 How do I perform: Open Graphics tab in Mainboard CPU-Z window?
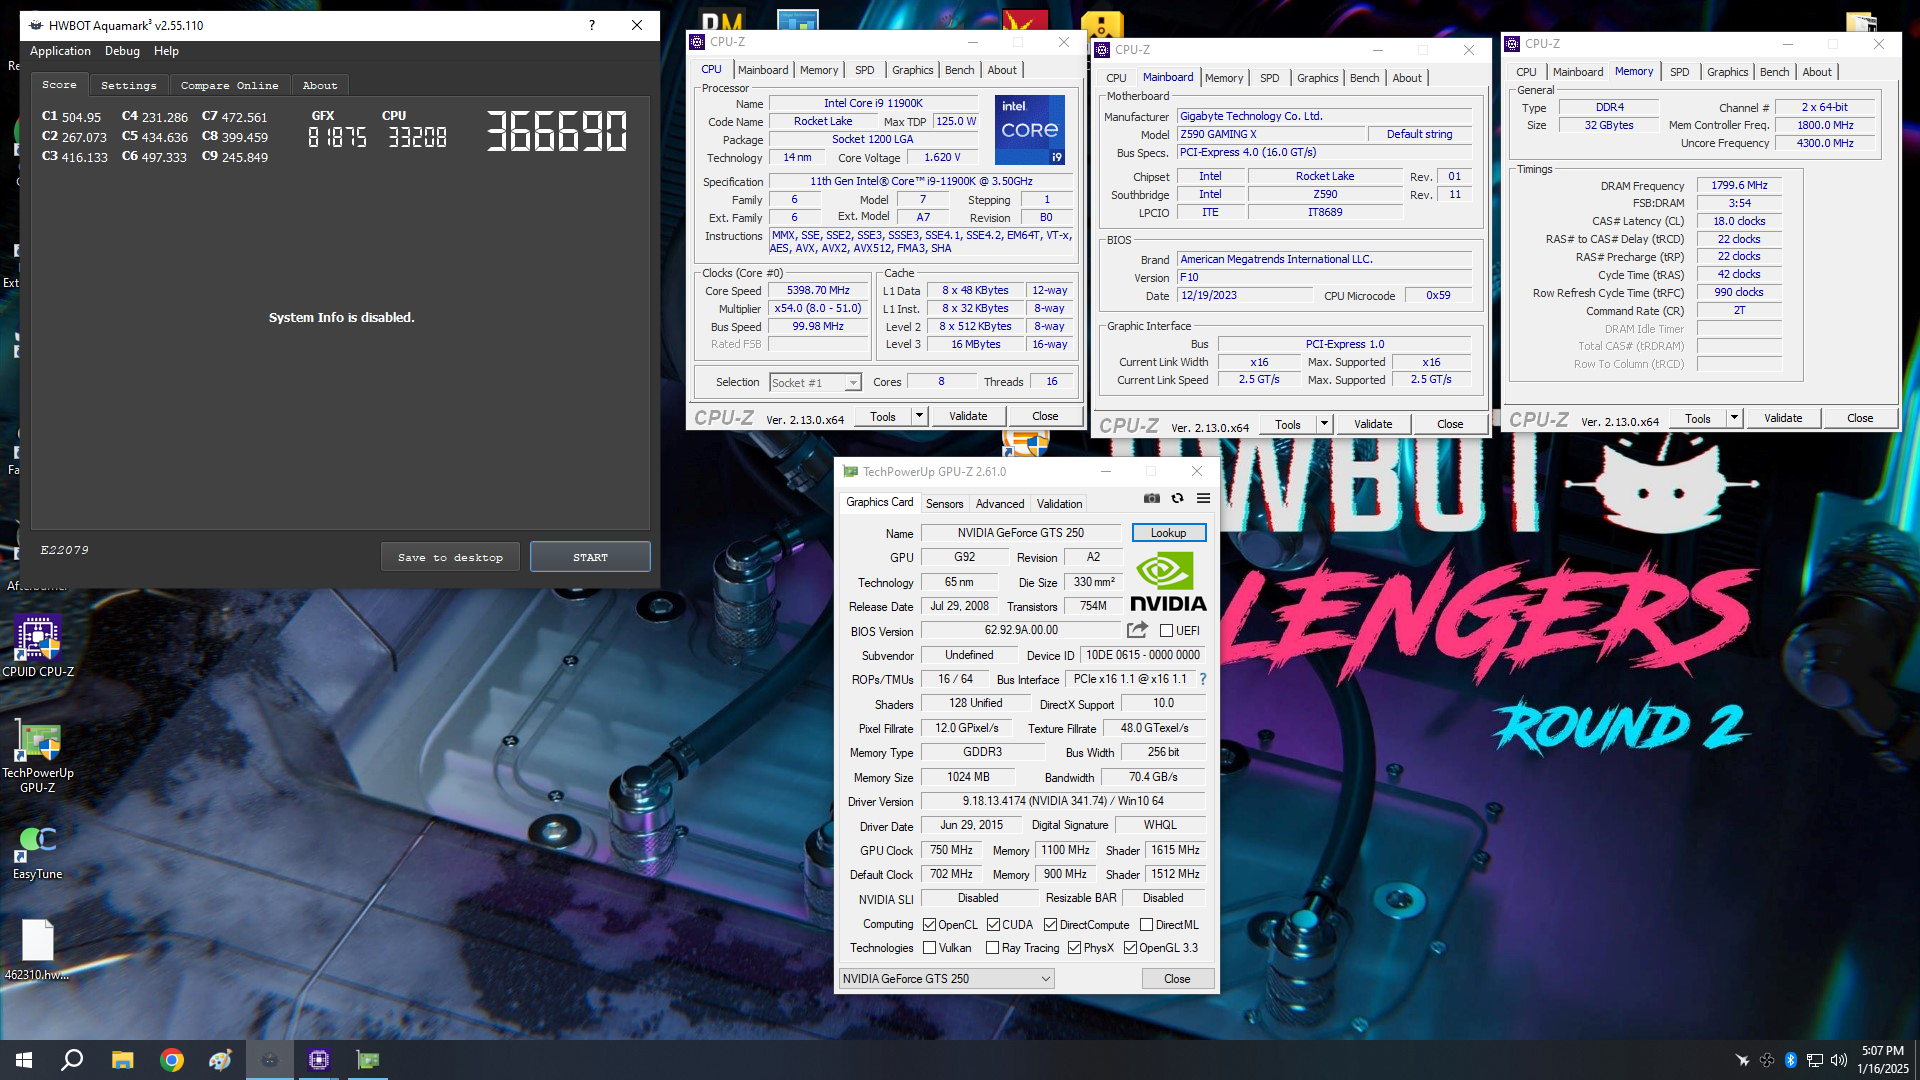(x=1317, y=78)
